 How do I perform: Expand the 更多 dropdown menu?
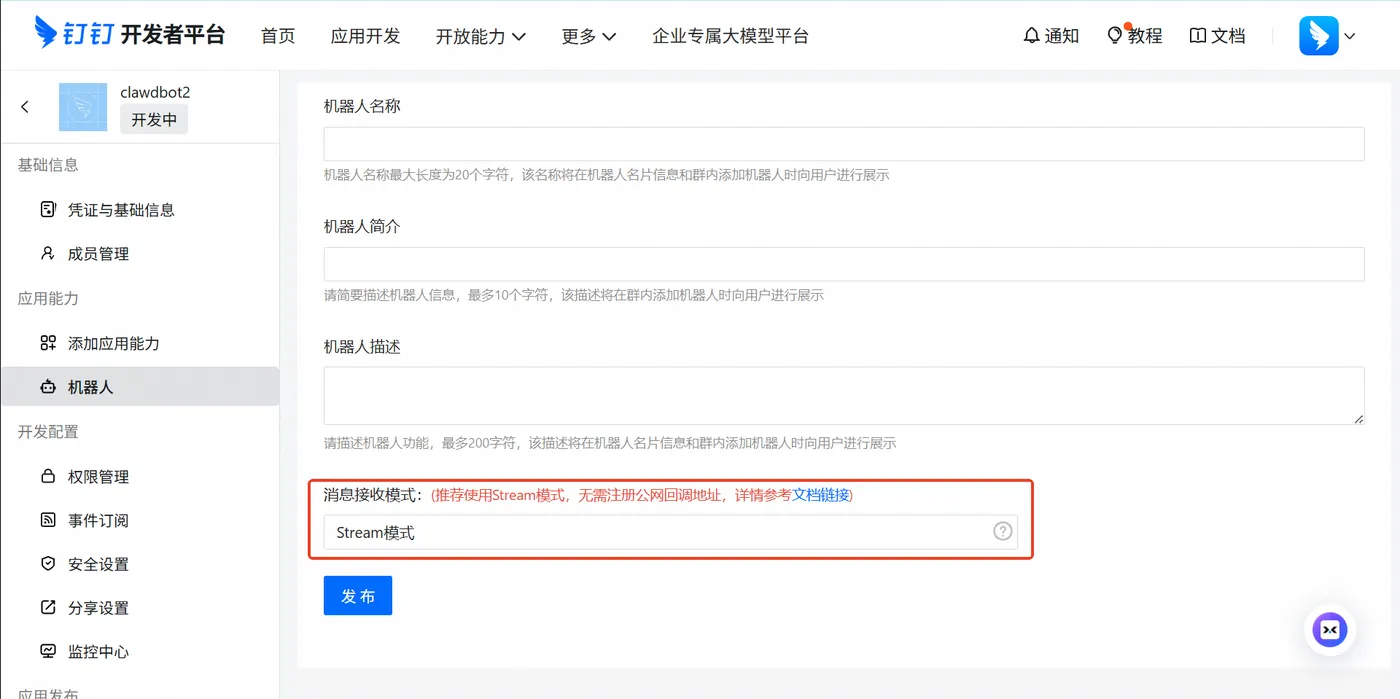click(589, 36)
